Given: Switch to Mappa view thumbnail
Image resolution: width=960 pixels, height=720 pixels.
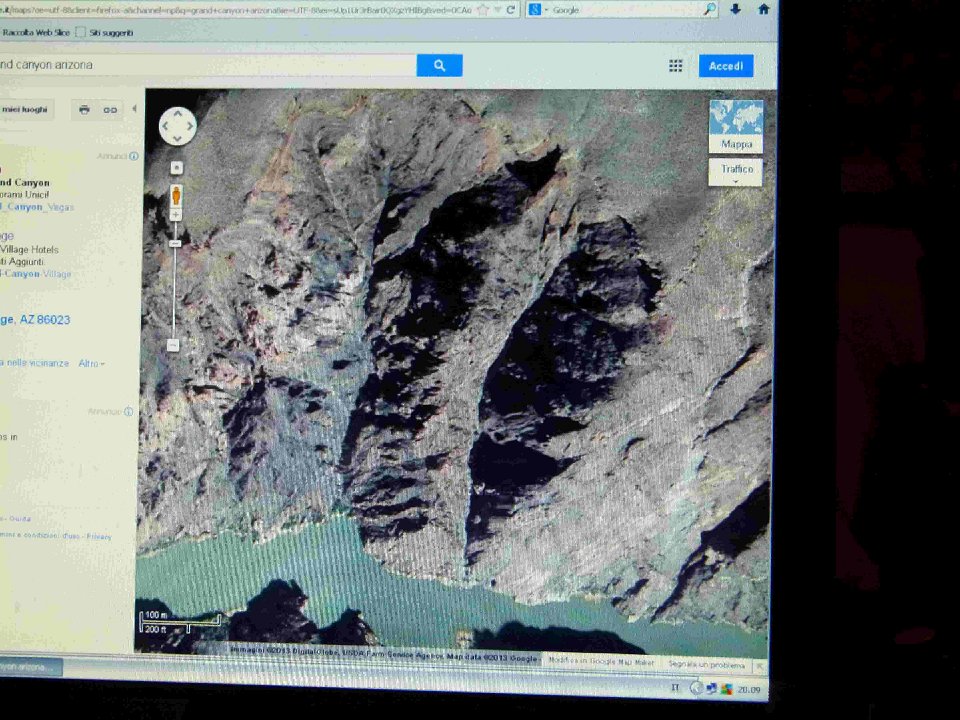Looking at the screenshot, I should (x=736, y=126).
